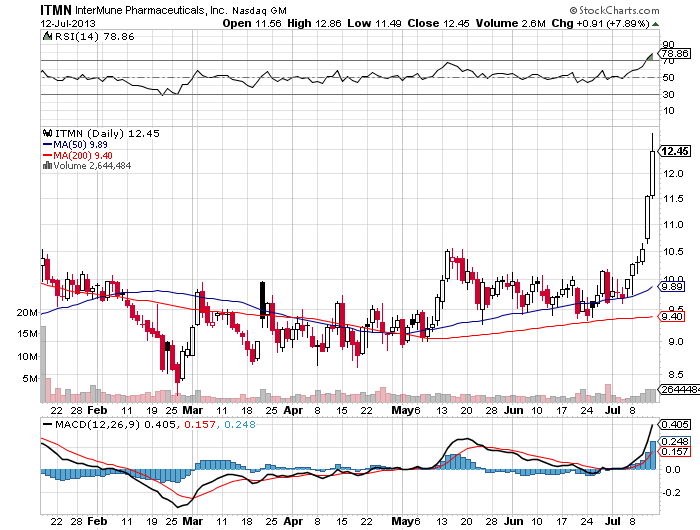Screen dimensions: 700x530
Task: Click the 9.89 MA(50) axis tag
Action: point(671,287)
